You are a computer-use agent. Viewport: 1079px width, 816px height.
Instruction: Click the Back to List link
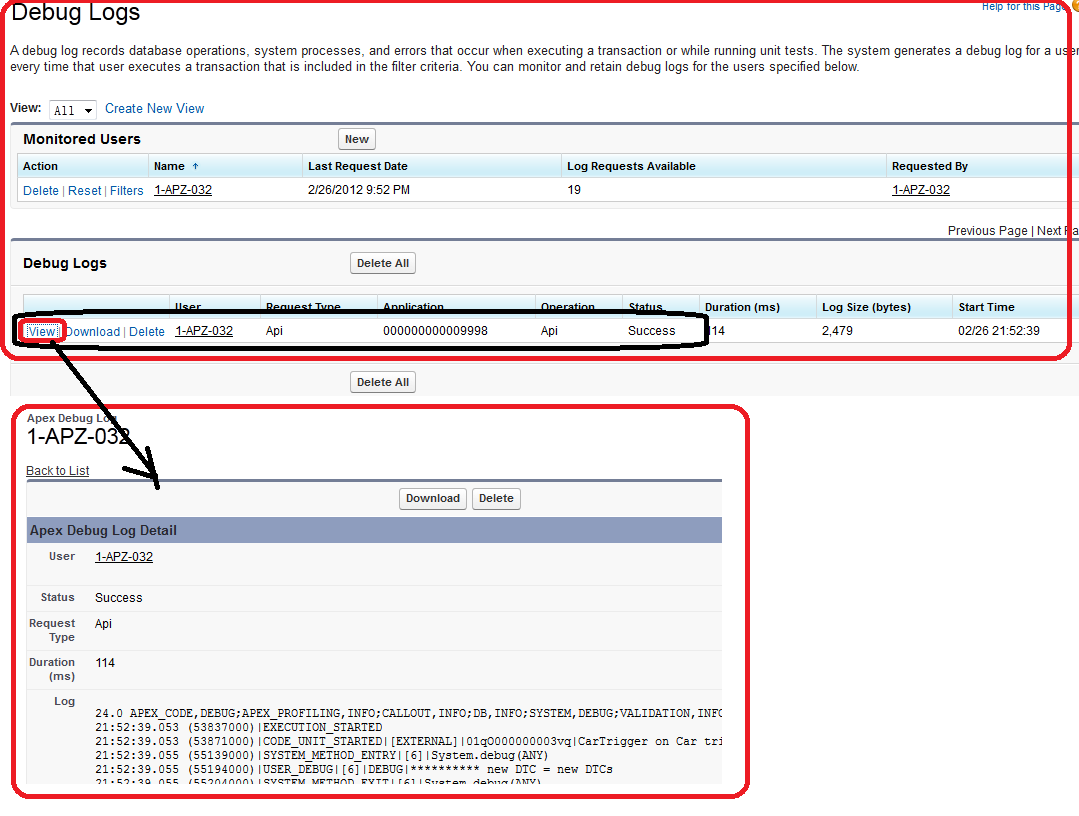click(x=58, y=471)
